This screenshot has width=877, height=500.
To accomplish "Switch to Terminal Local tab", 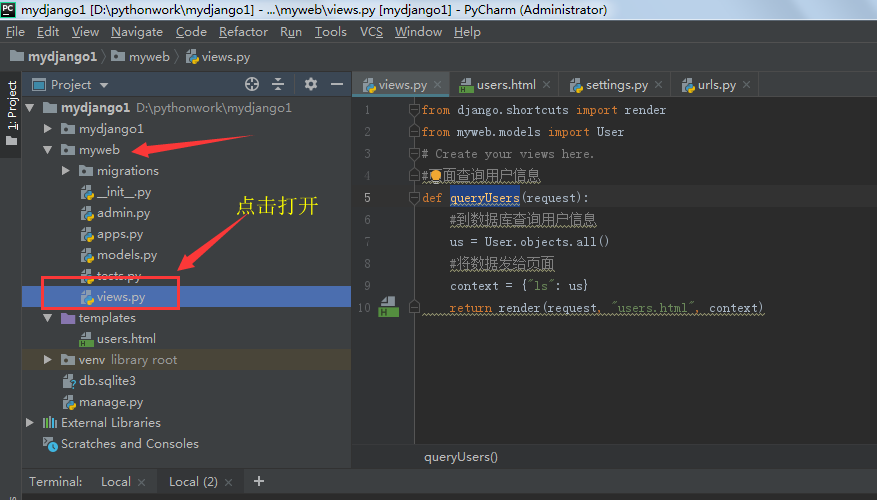I will [116, 482].
